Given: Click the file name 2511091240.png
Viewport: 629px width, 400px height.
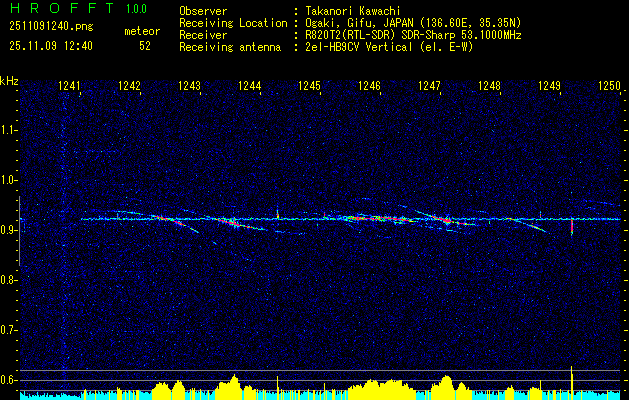Looking at the screenshot, I should [51, 27].
